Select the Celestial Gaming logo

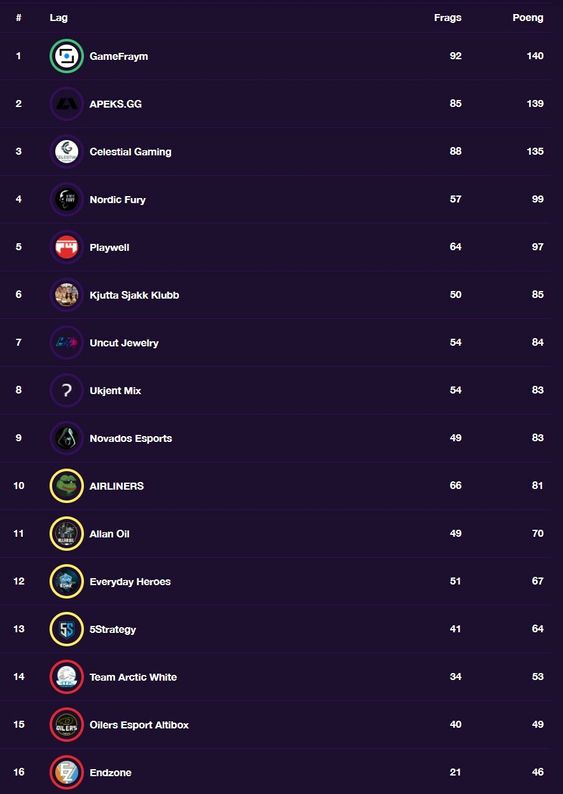(x=66, y=151)
